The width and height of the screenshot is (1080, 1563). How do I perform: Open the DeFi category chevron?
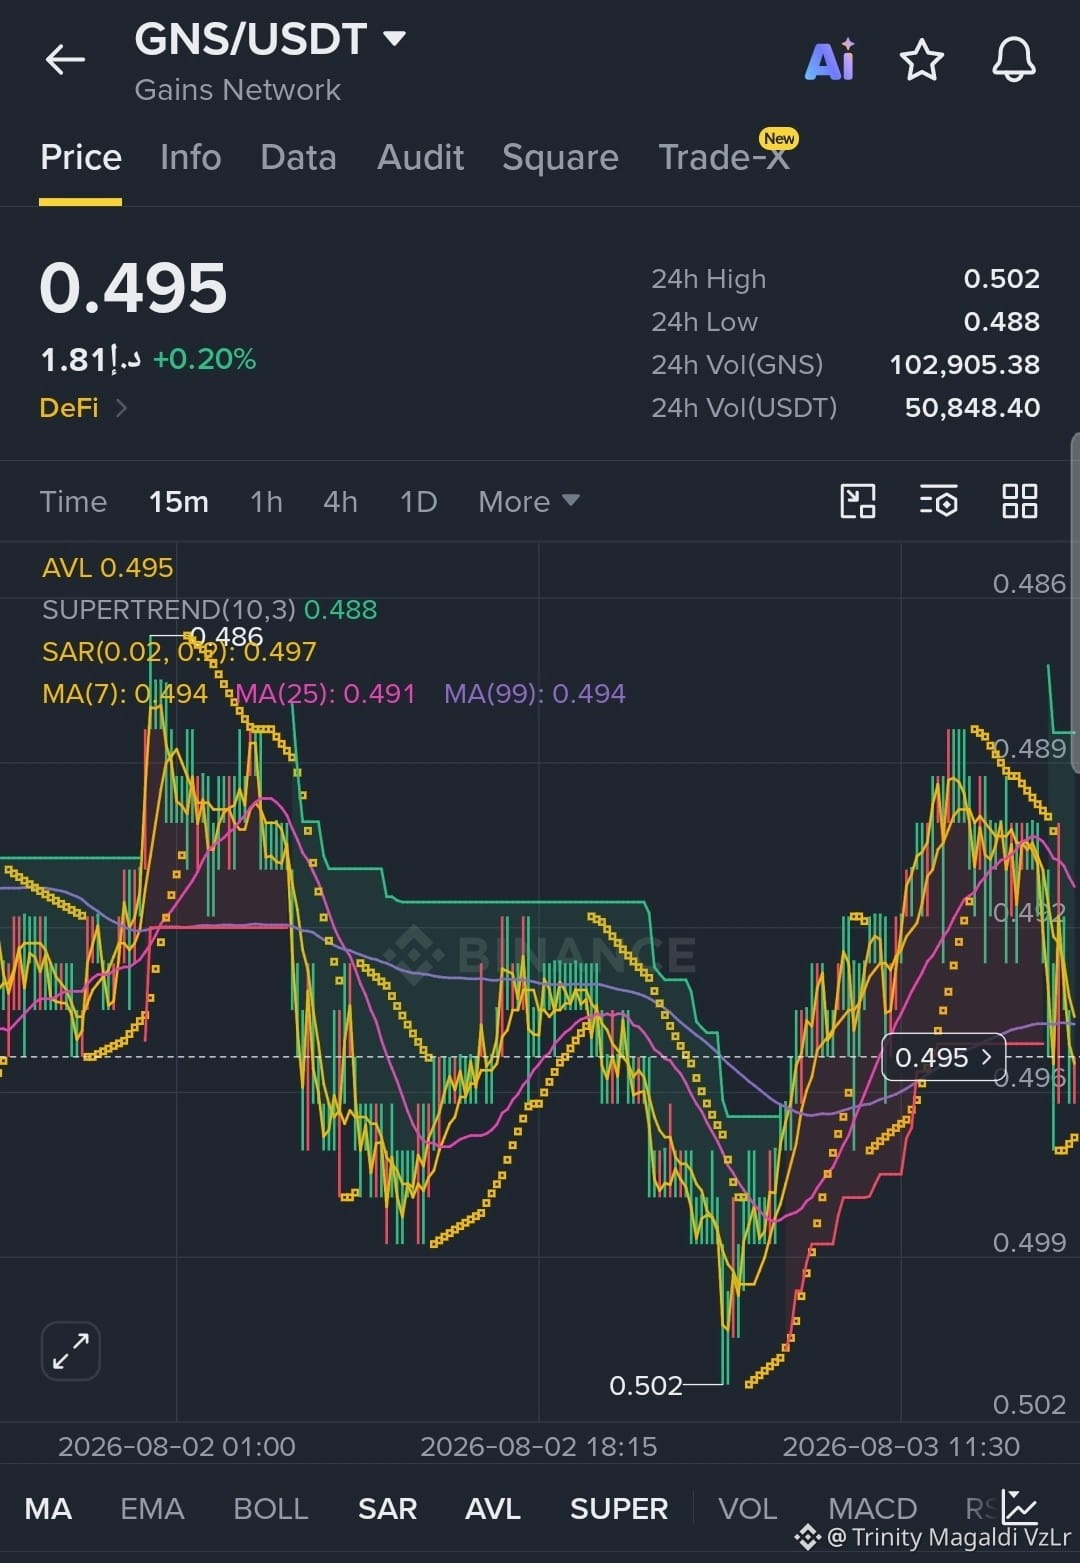[121, 408]
